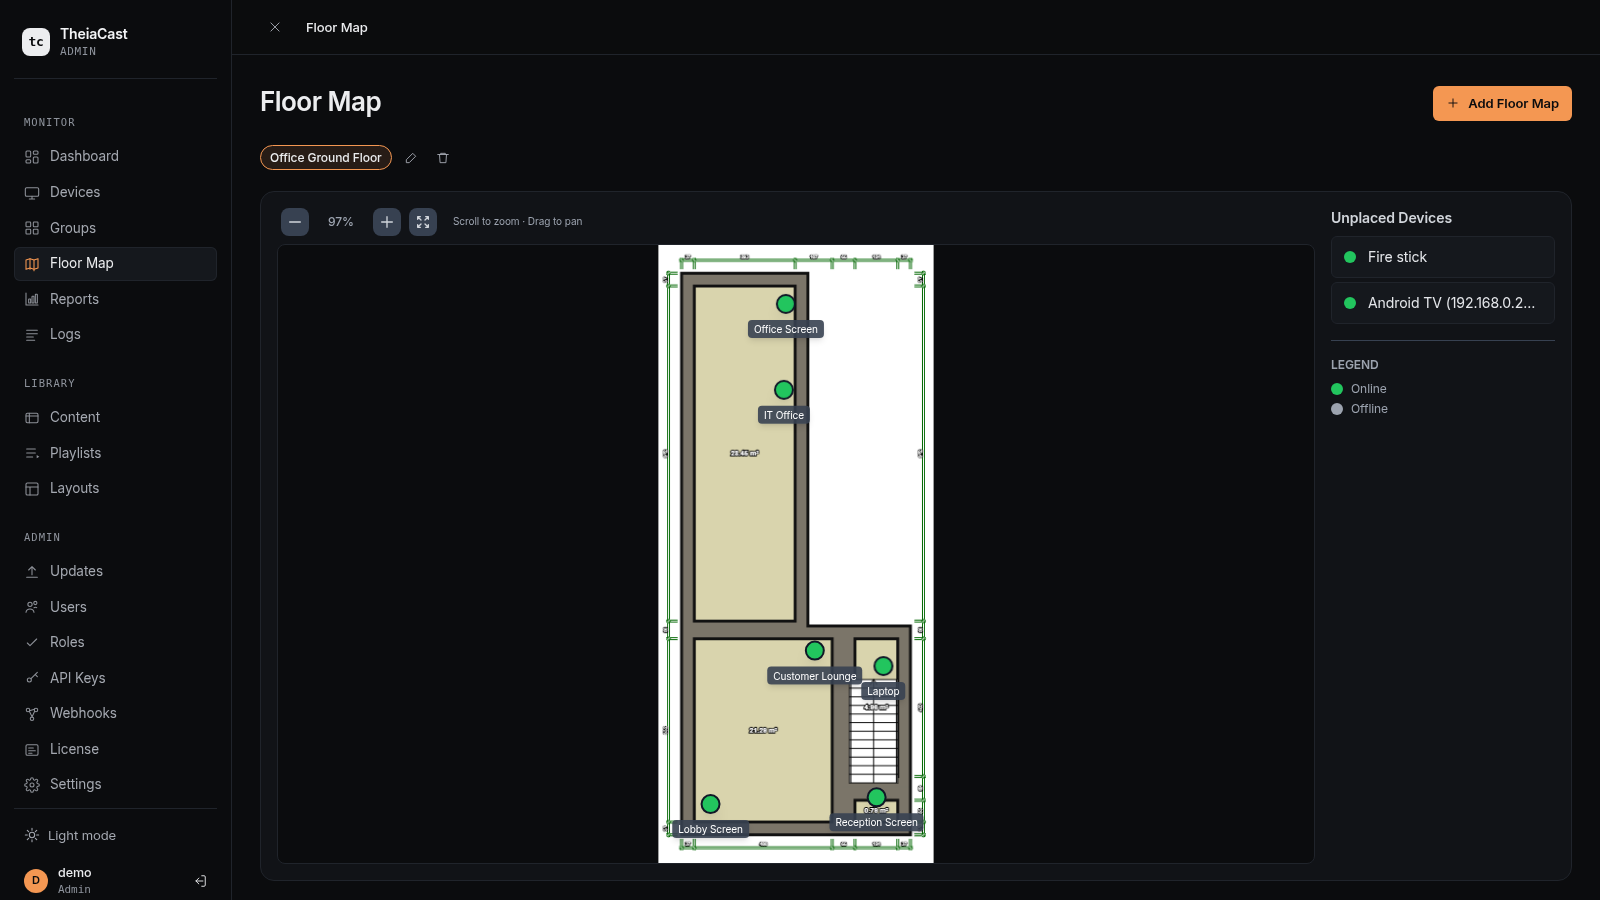
Task: Click the Reception Screen label
Action: (x=876, y=822)
